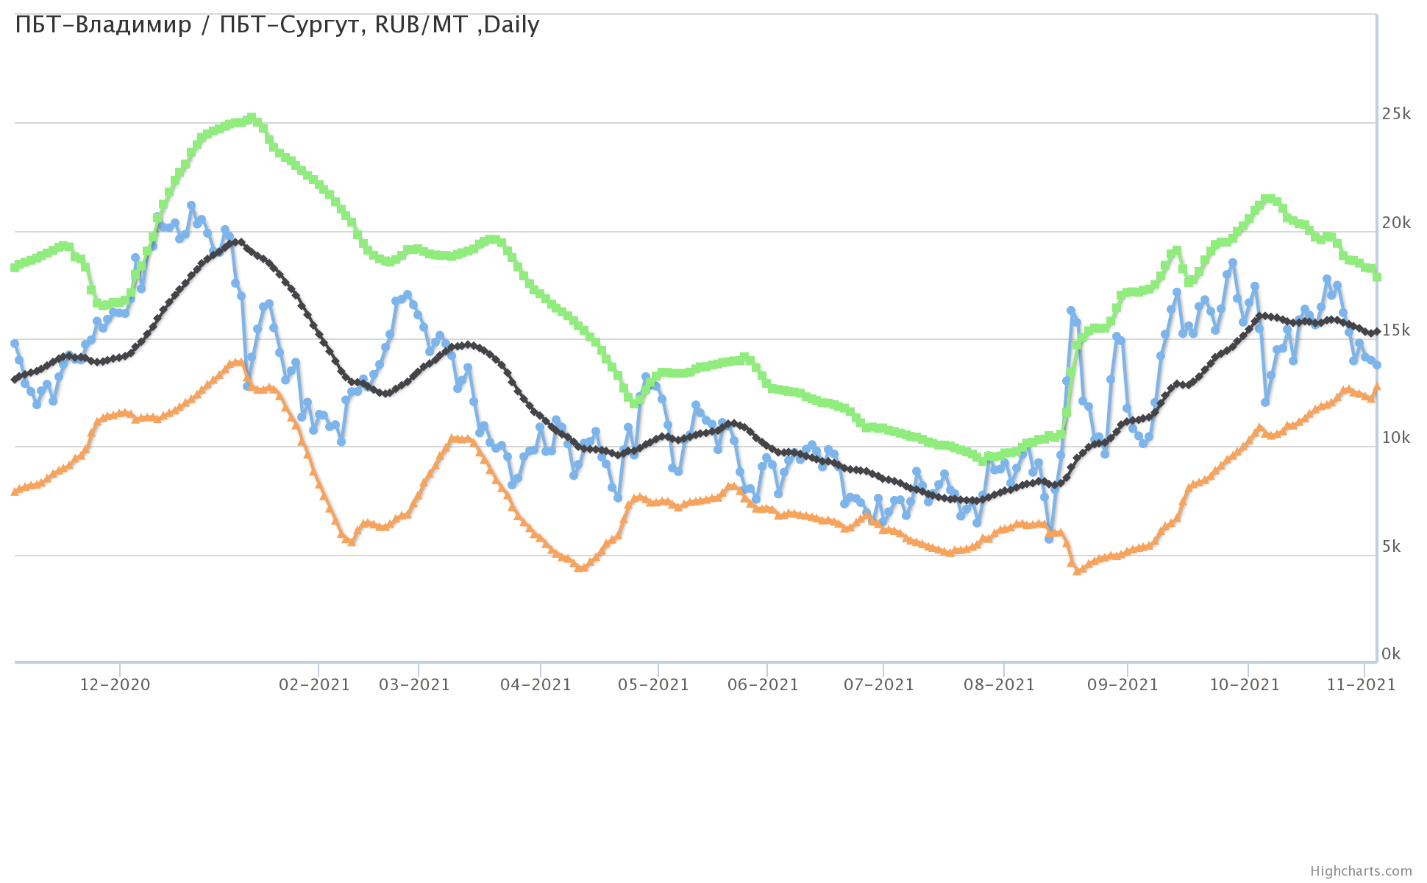Select the 12-2020 date axis label
This screenshot has height=883, width=1427.
tap(115, 685)
